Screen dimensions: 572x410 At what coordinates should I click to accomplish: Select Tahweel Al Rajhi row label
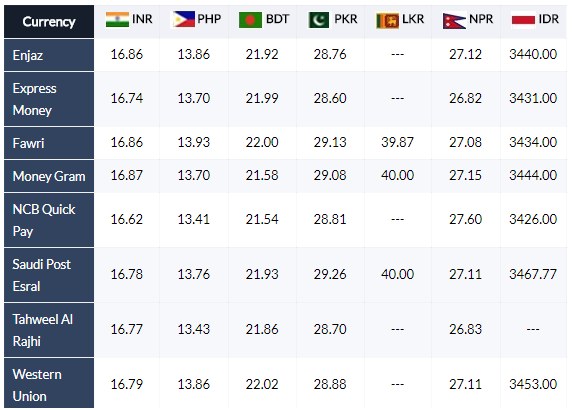pos(49,330)
